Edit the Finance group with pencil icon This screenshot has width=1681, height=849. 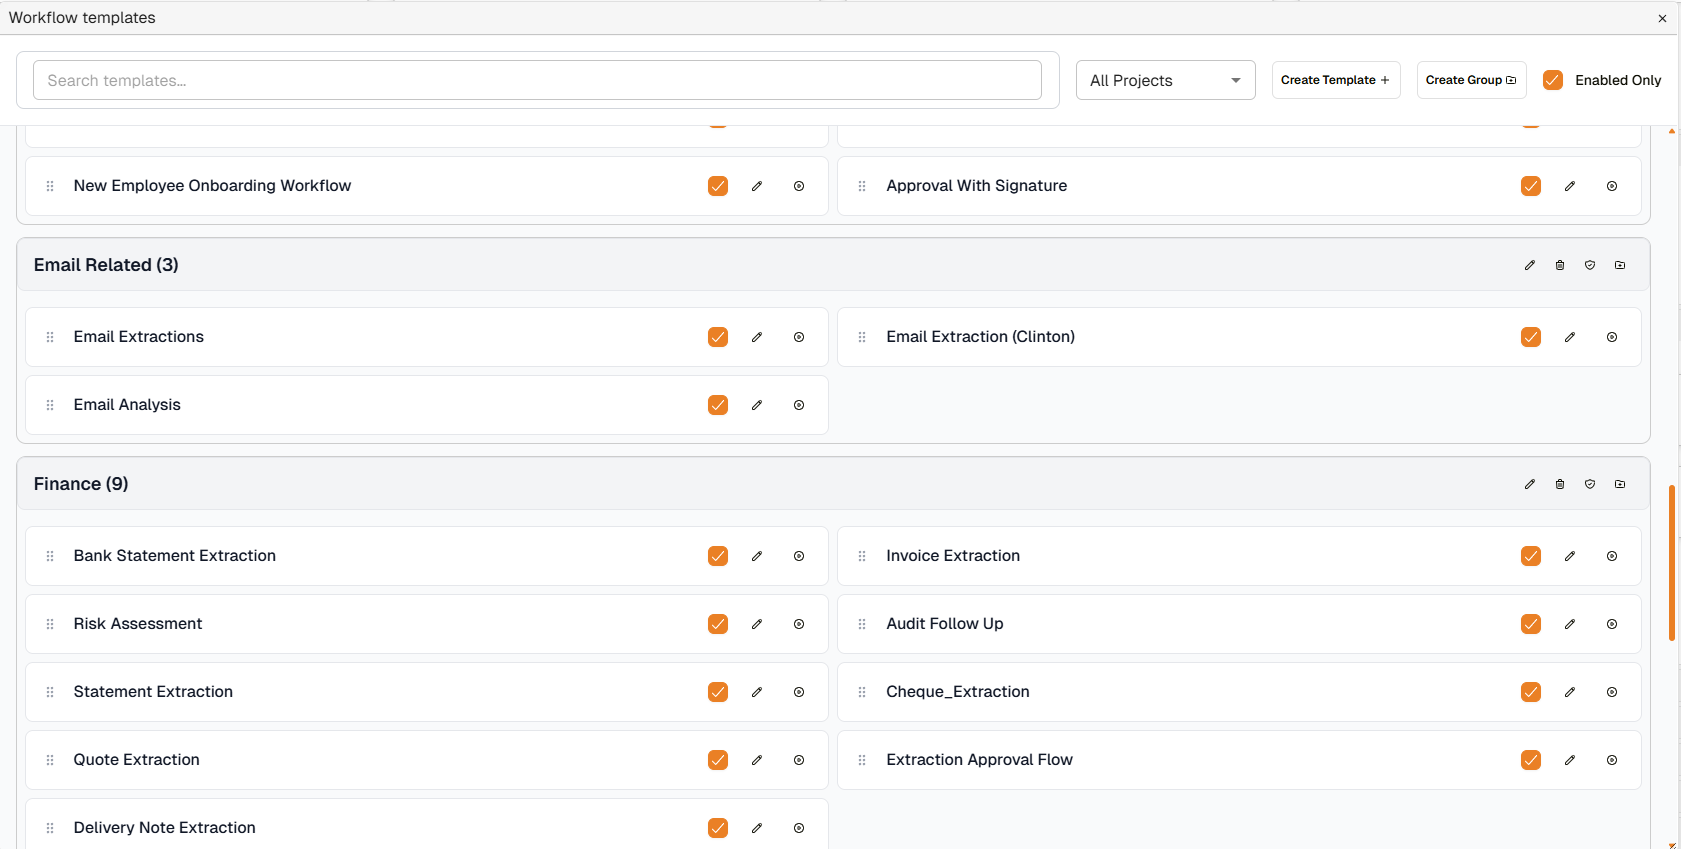[1530, 484]
